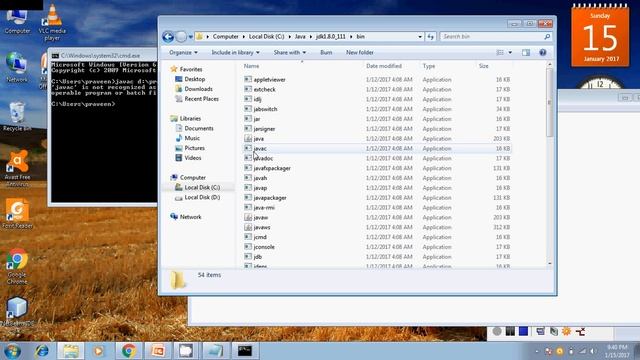Click the address bar refresh icon
This screenshot has height=360, width=640.
coord(431,37)
